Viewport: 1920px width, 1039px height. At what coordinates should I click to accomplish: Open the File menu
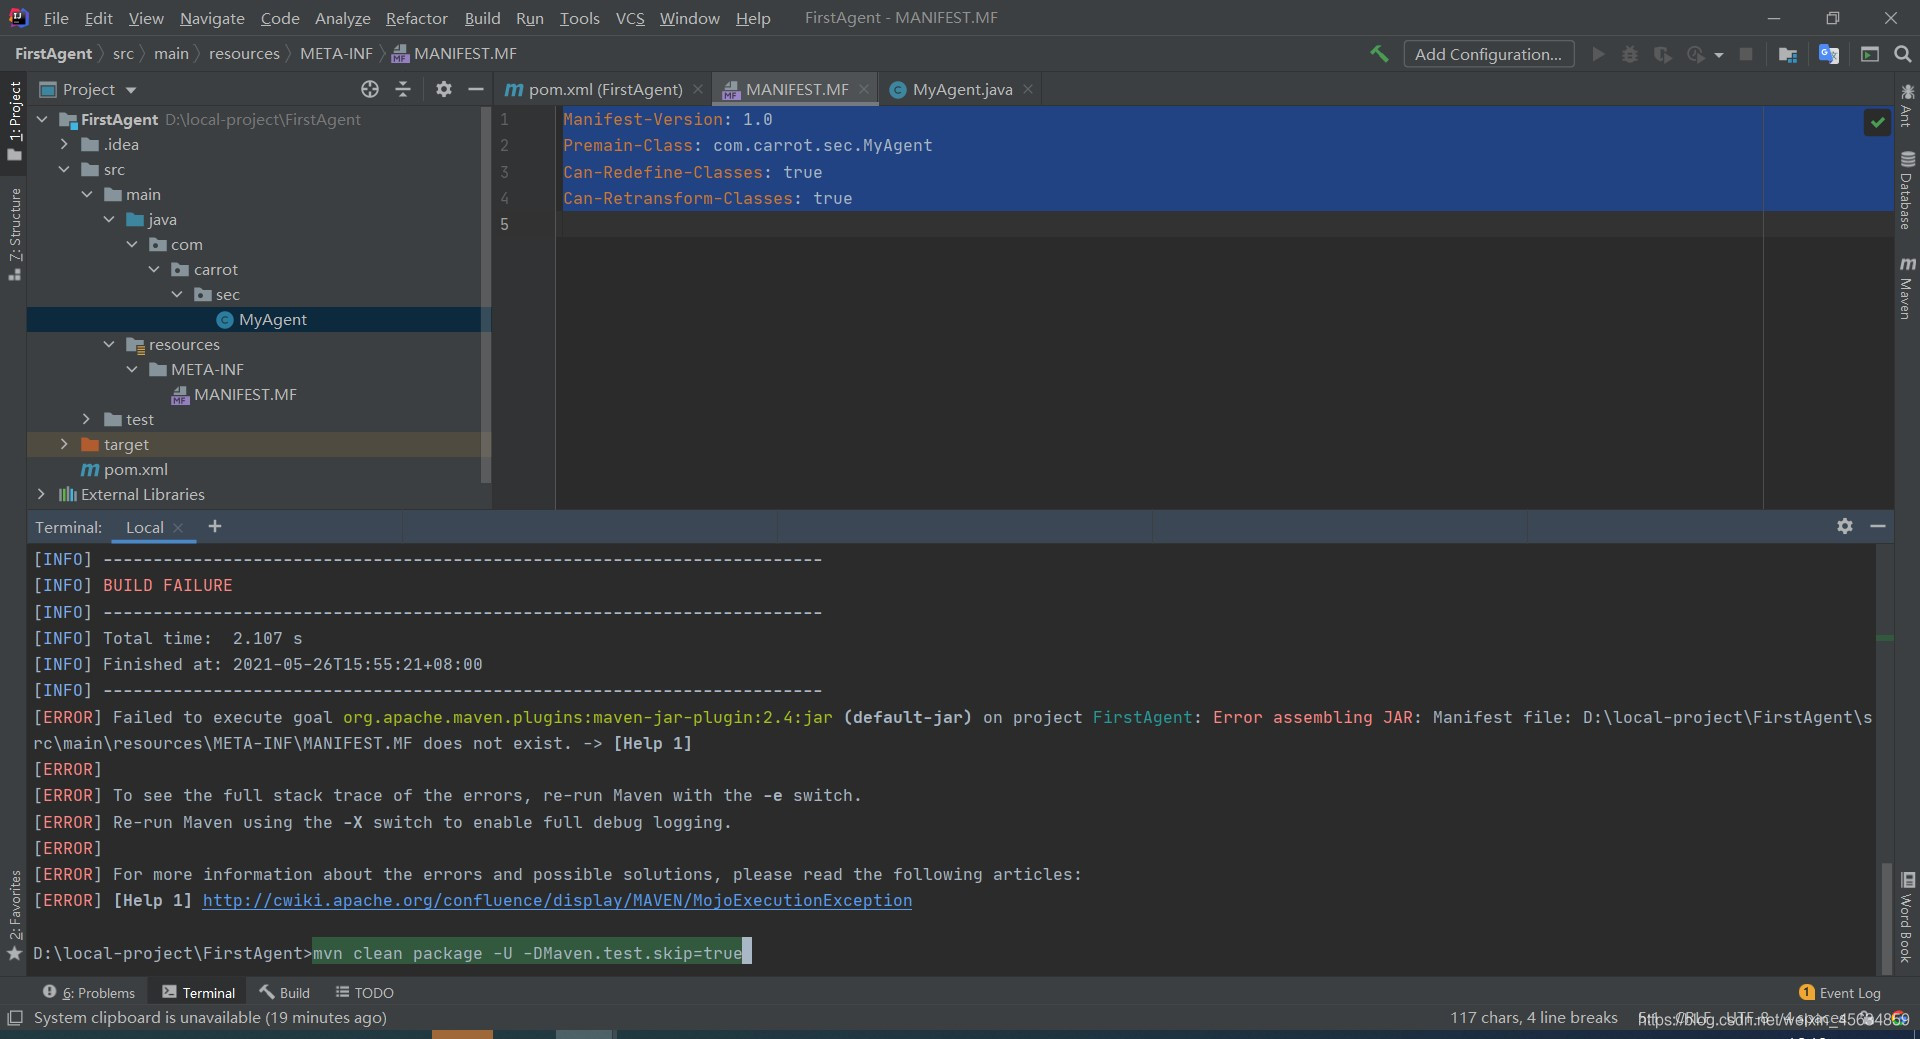pyautogui.click(x=56, y=18)
